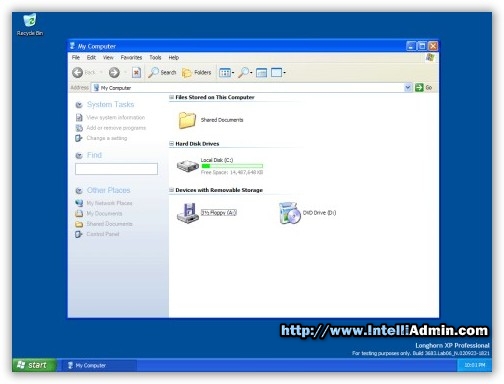Screen dimensions: 504x384
Task: Toggle the Folders pane button
Action: (197, 72)
